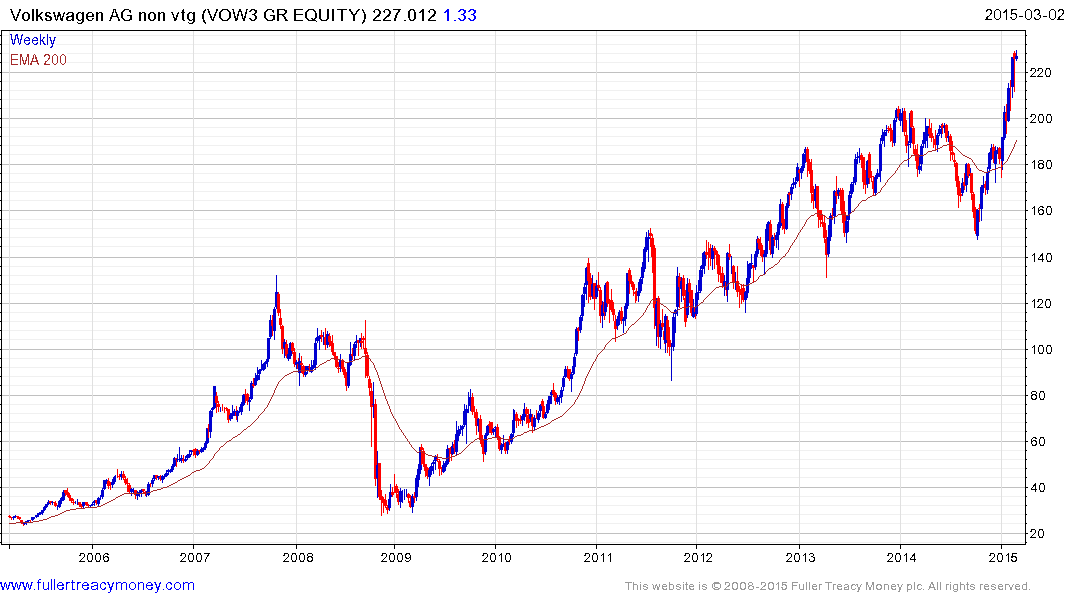The width and height of the screenshot is (1075, 600).
Task: Open the www.fullertreacymoney.com link
Action: tap(97, 585)
